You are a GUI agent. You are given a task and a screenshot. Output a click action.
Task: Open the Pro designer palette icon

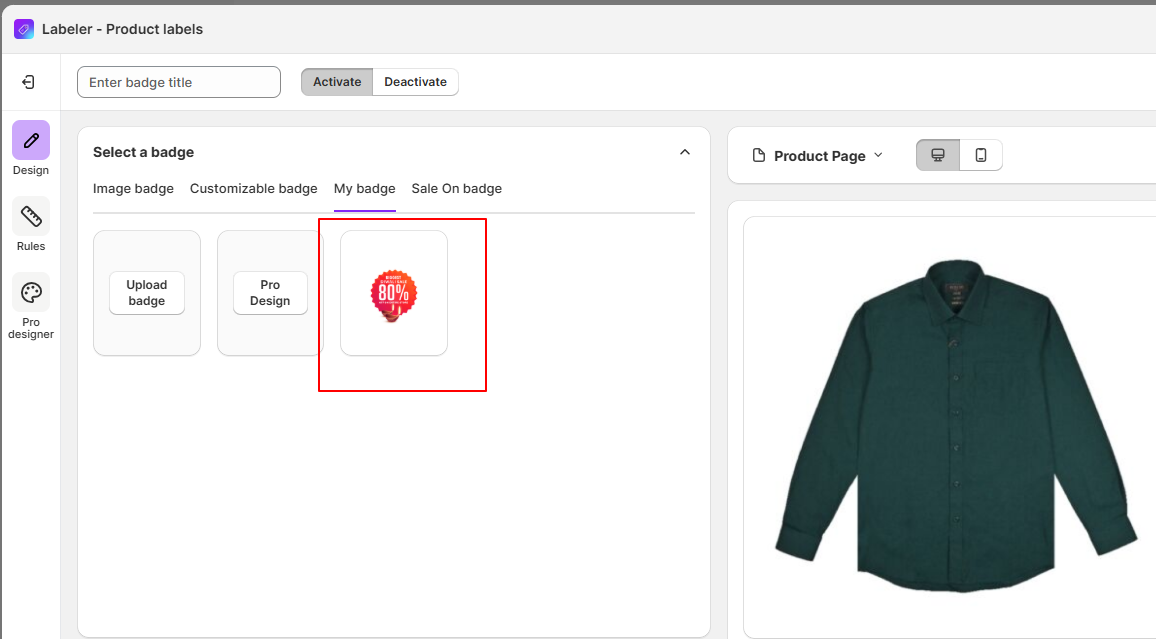31,293
